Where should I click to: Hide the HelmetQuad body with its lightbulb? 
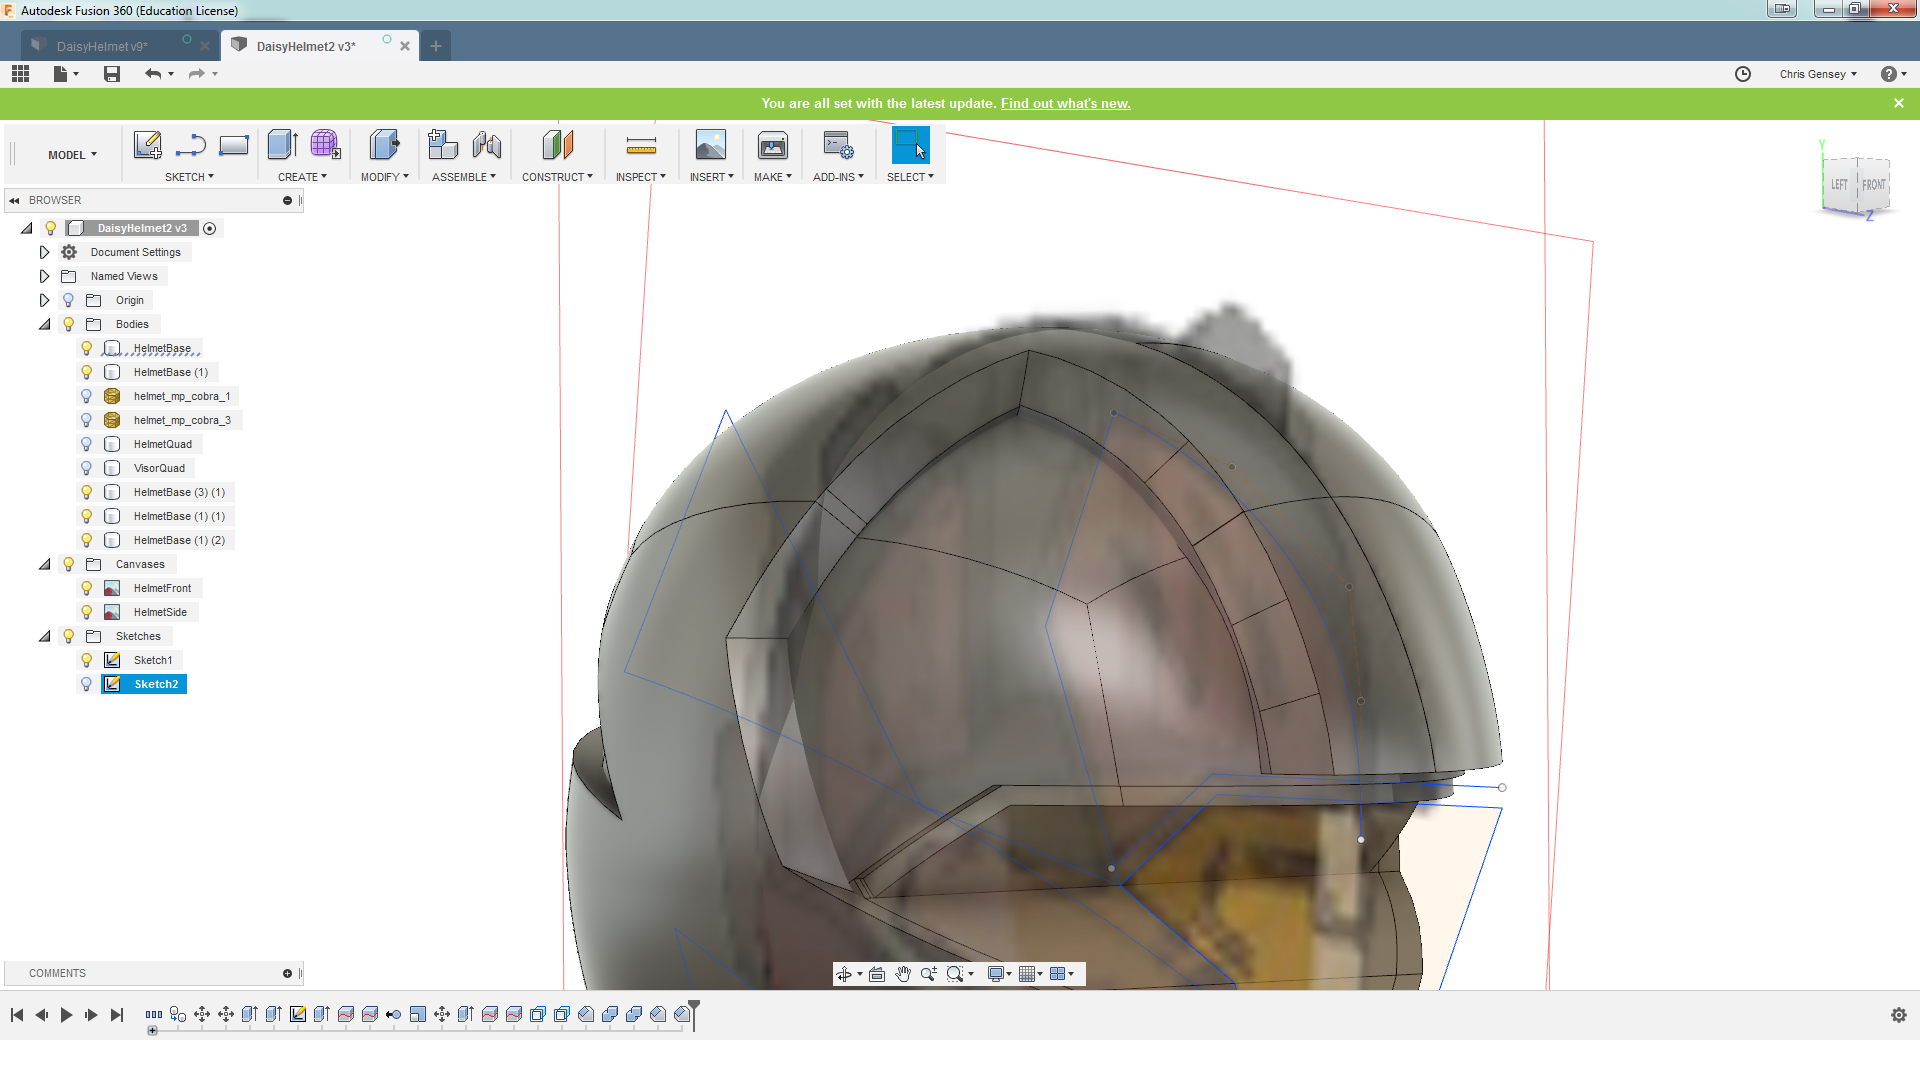click(x=87, y=444)
